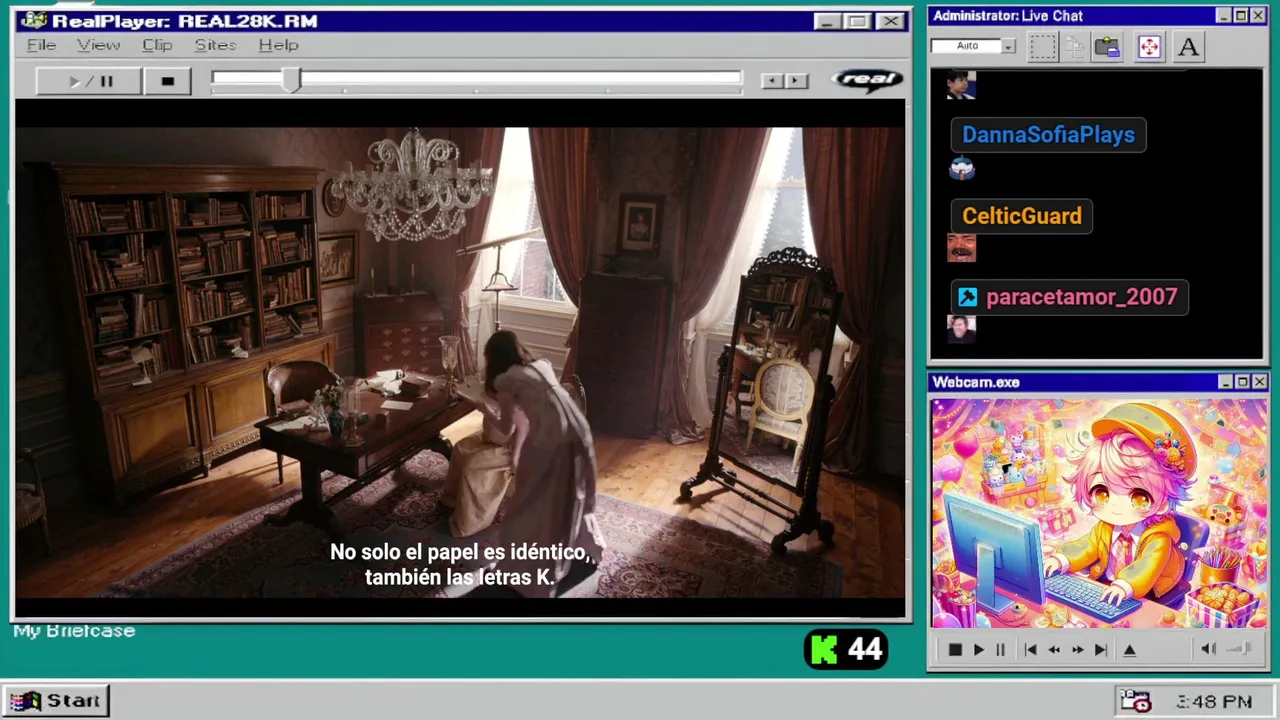Select the My Briefcase desktop label
This screenshot has width=1280, height=720.
click(x=74, y=631)
